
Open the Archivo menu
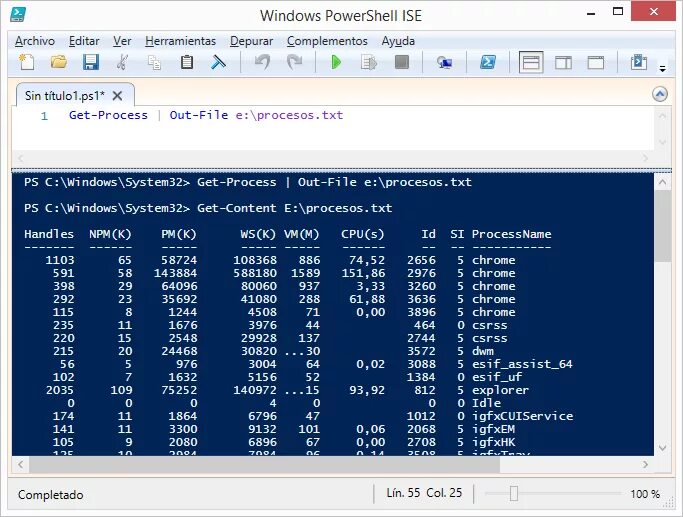[x=35, y=41]
